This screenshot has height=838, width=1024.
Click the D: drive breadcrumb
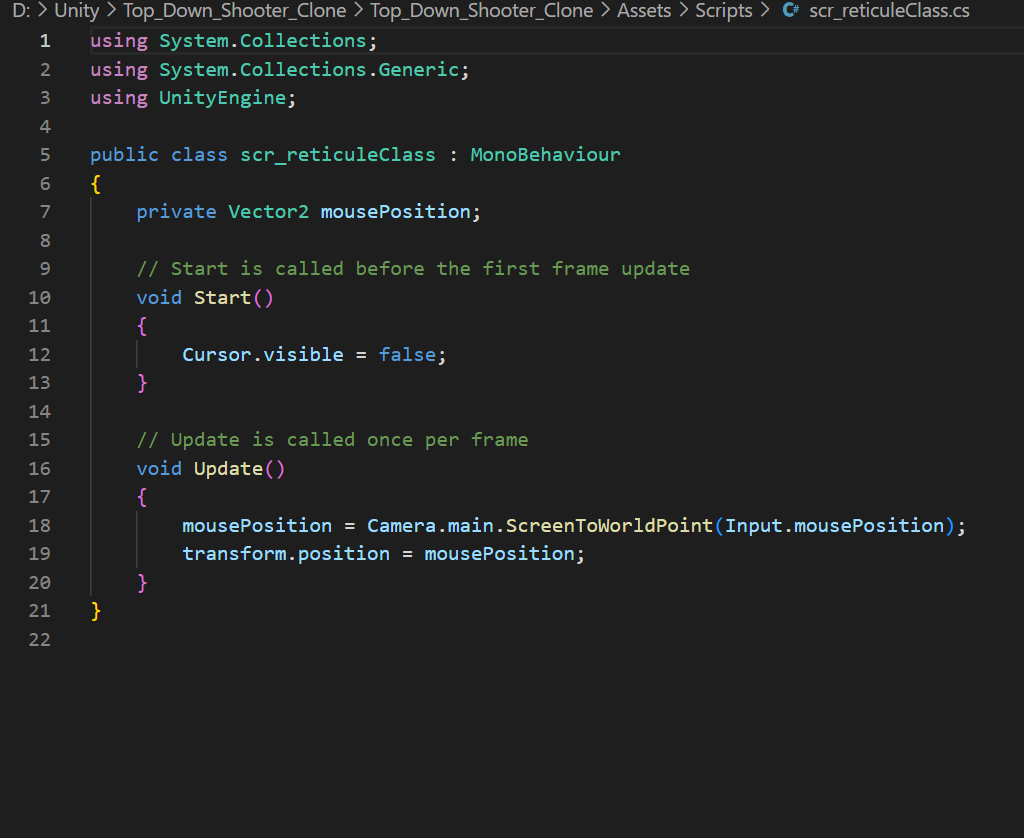point(21,12)
